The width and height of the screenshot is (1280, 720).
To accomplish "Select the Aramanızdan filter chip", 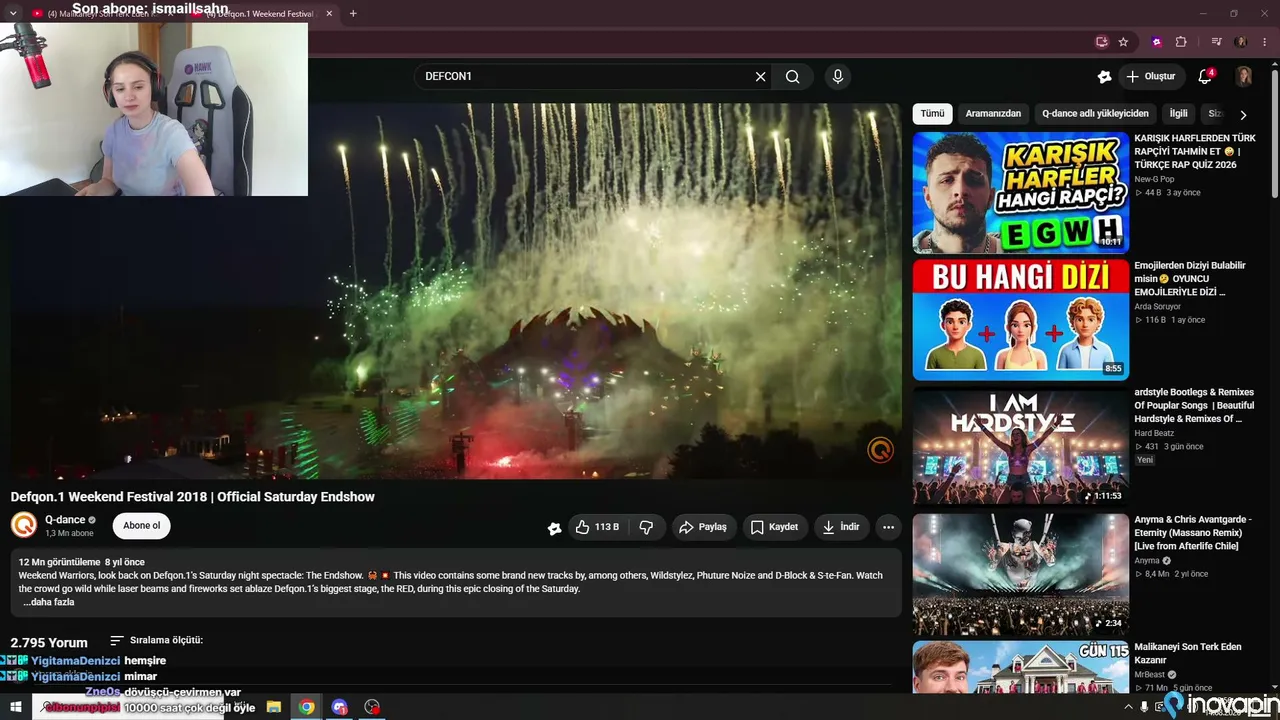I will click(993, 114).
